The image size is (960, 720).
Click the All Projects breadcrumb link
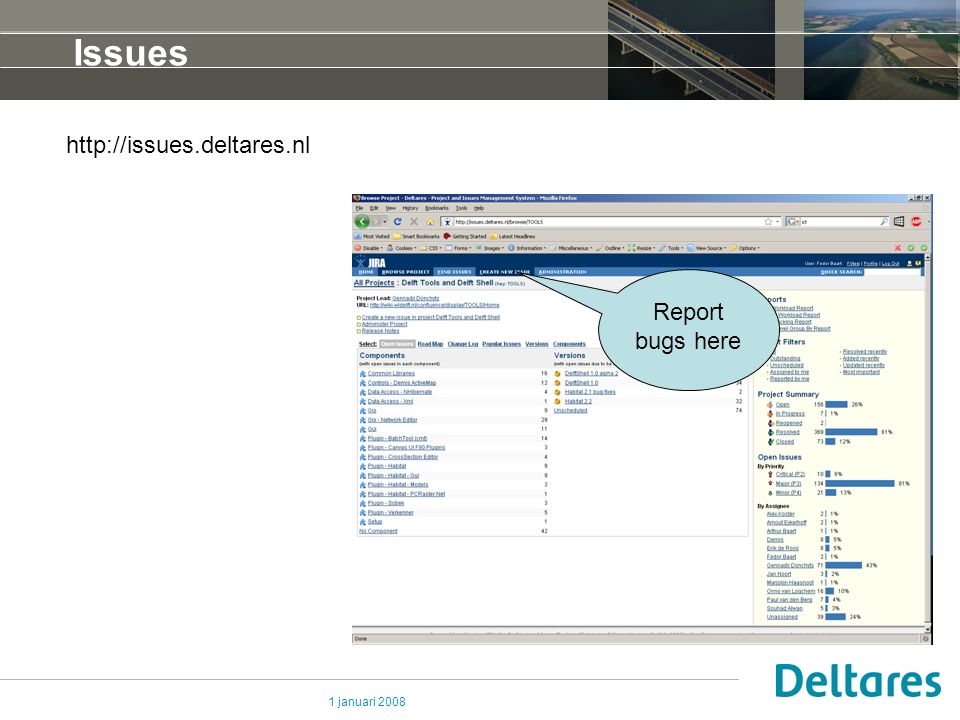click(374, 283)
